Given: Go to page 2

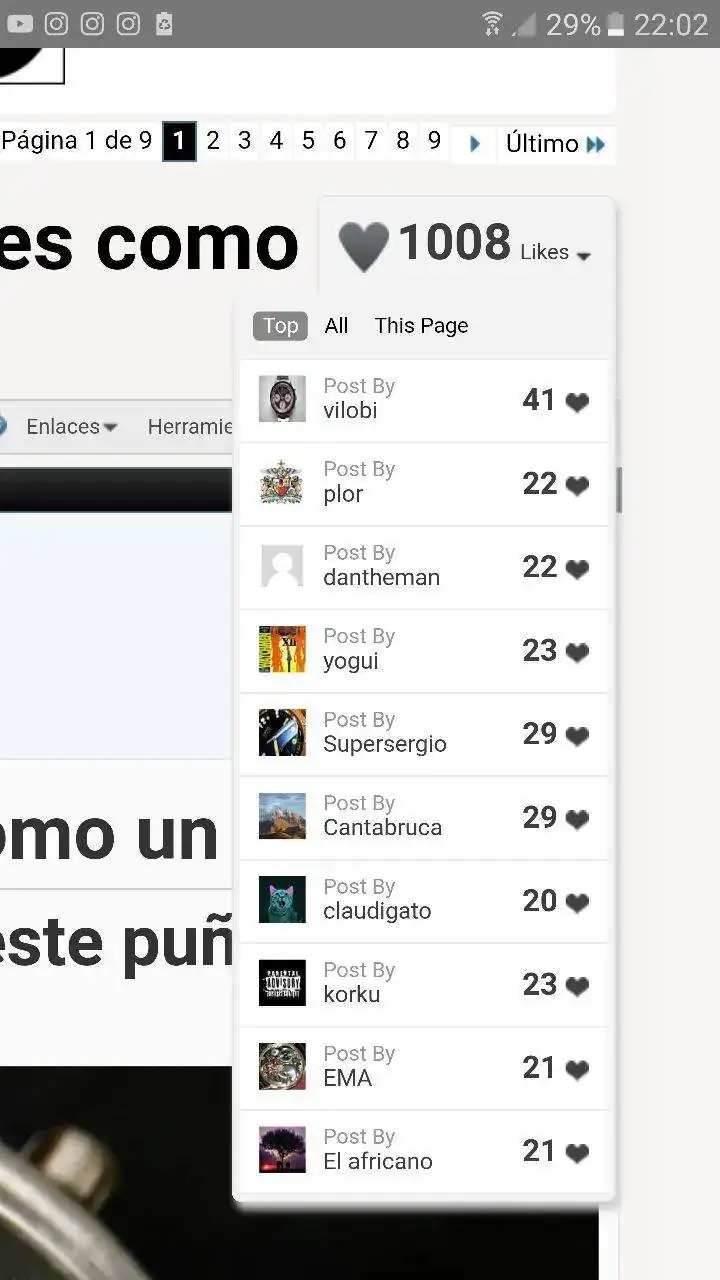Looking at the screenshot, I should pyautogui.click(x=213, y=141).
